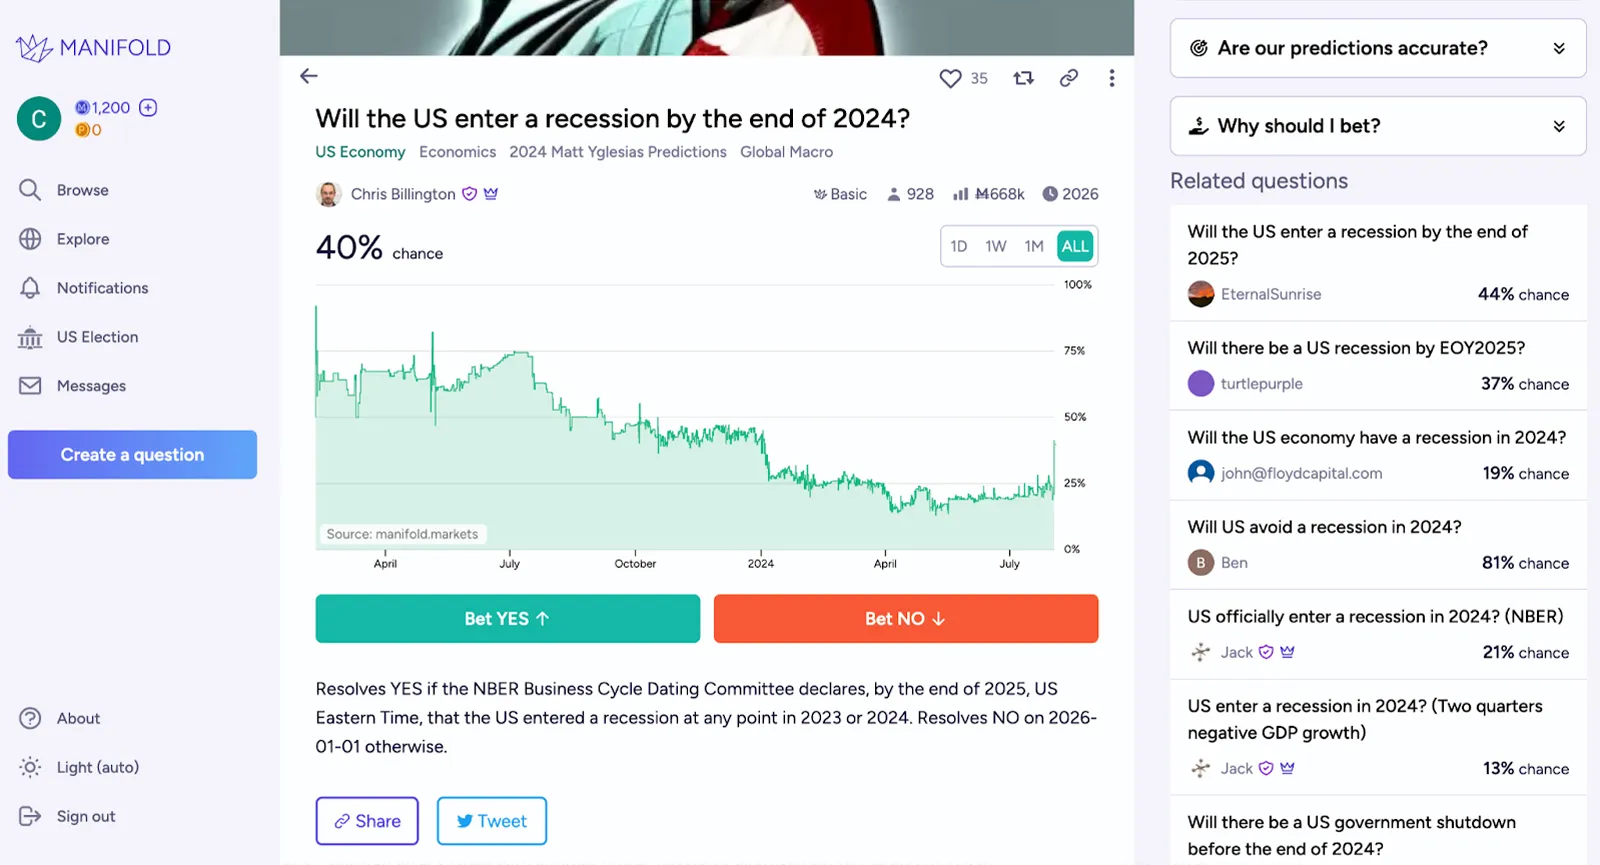The image size is (1600, 865).
Task: Like the question with the heart icon
Action: (x=950, y=78)
